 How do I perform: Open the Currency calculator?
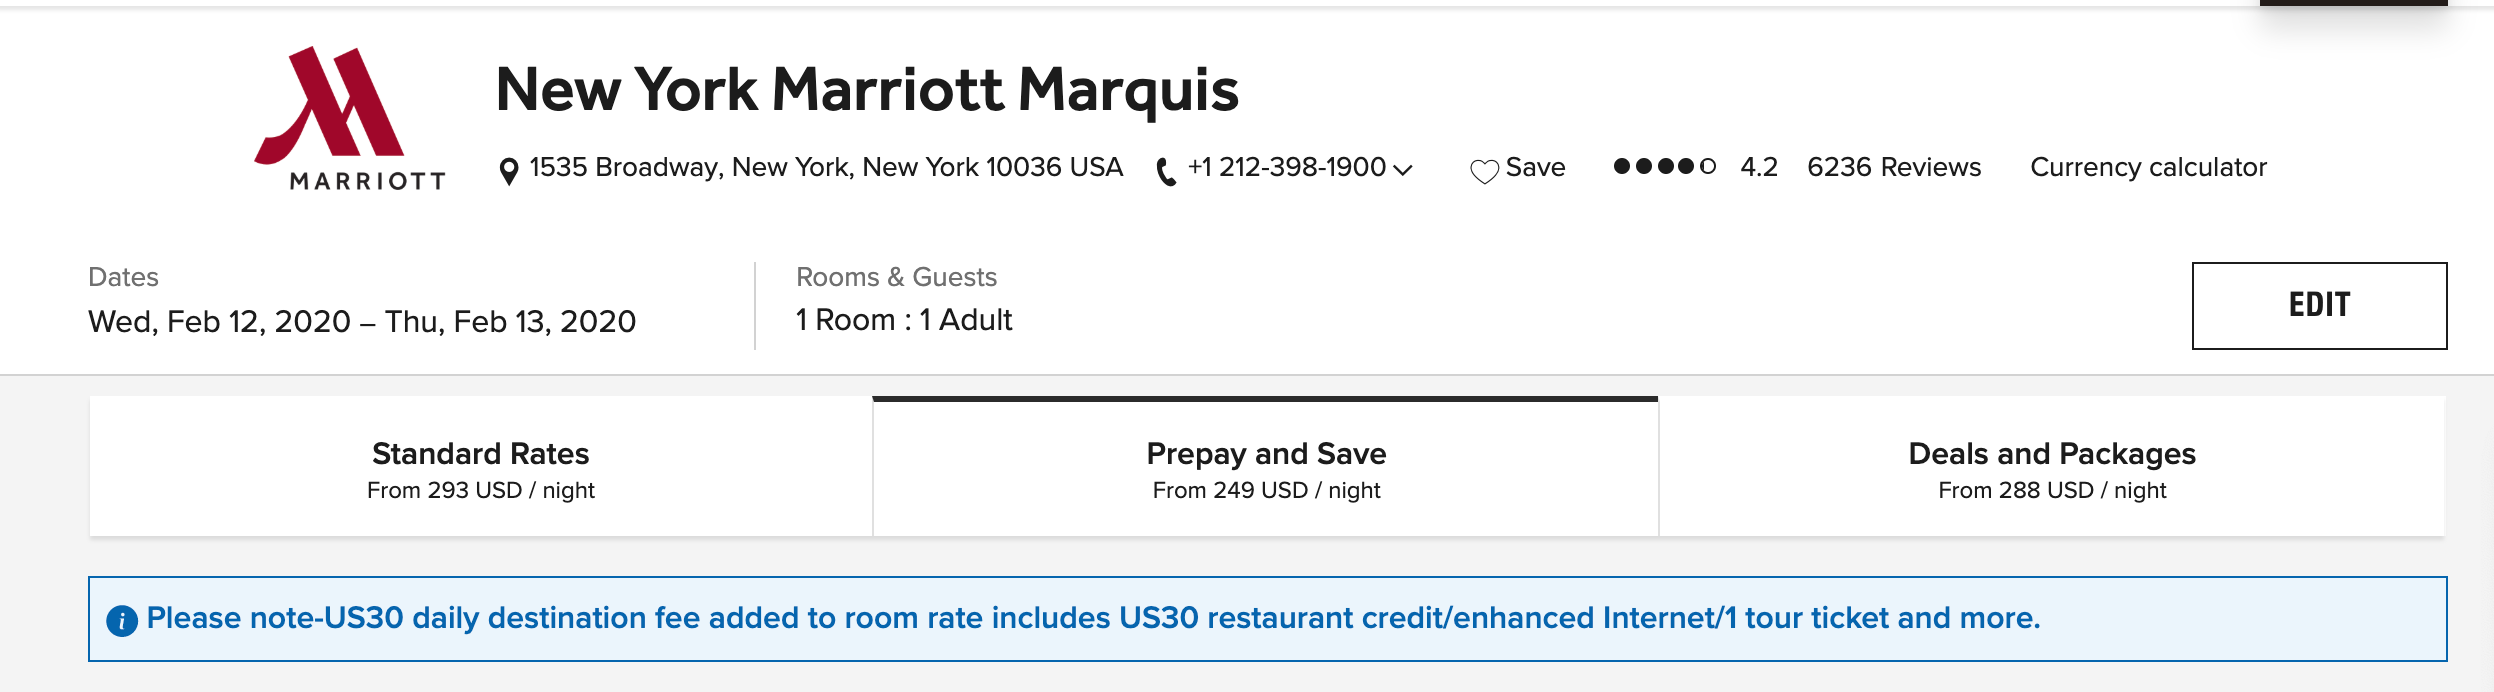pos(2148,167)
